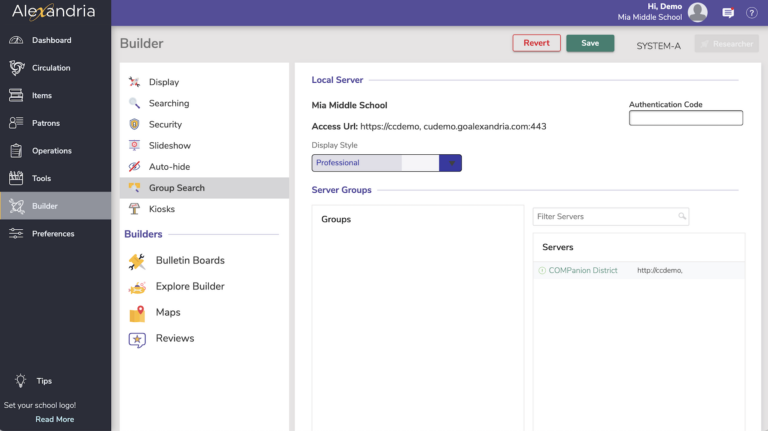Screen dimensions: 768x431
Task: Click the Filter Servers search magnifier
Action: tap(682, 216)
